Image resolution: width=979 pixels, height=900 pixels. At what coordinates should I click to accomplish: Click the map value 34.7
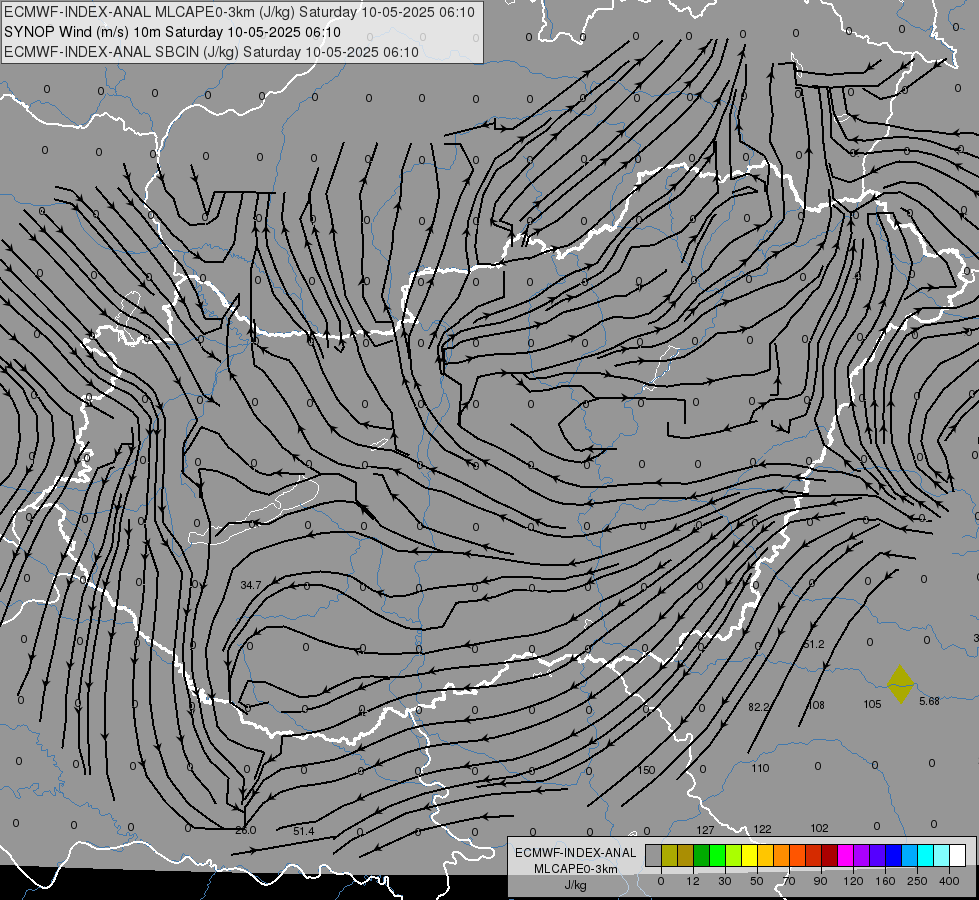(250, 585)
